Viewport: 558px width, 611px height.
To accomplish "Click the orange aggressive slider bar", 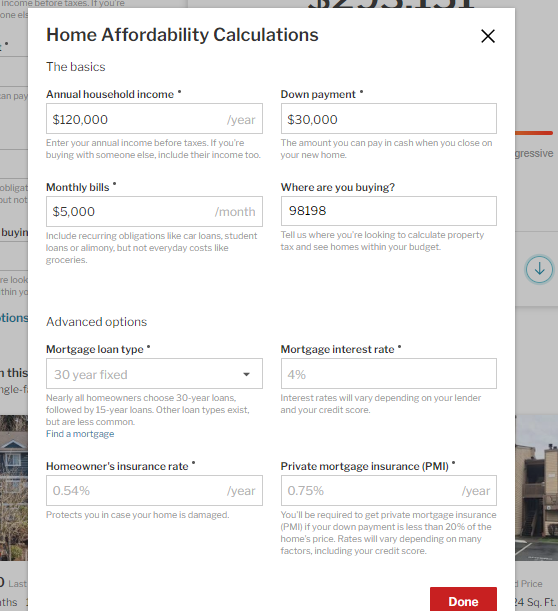I will pos(534,133).
